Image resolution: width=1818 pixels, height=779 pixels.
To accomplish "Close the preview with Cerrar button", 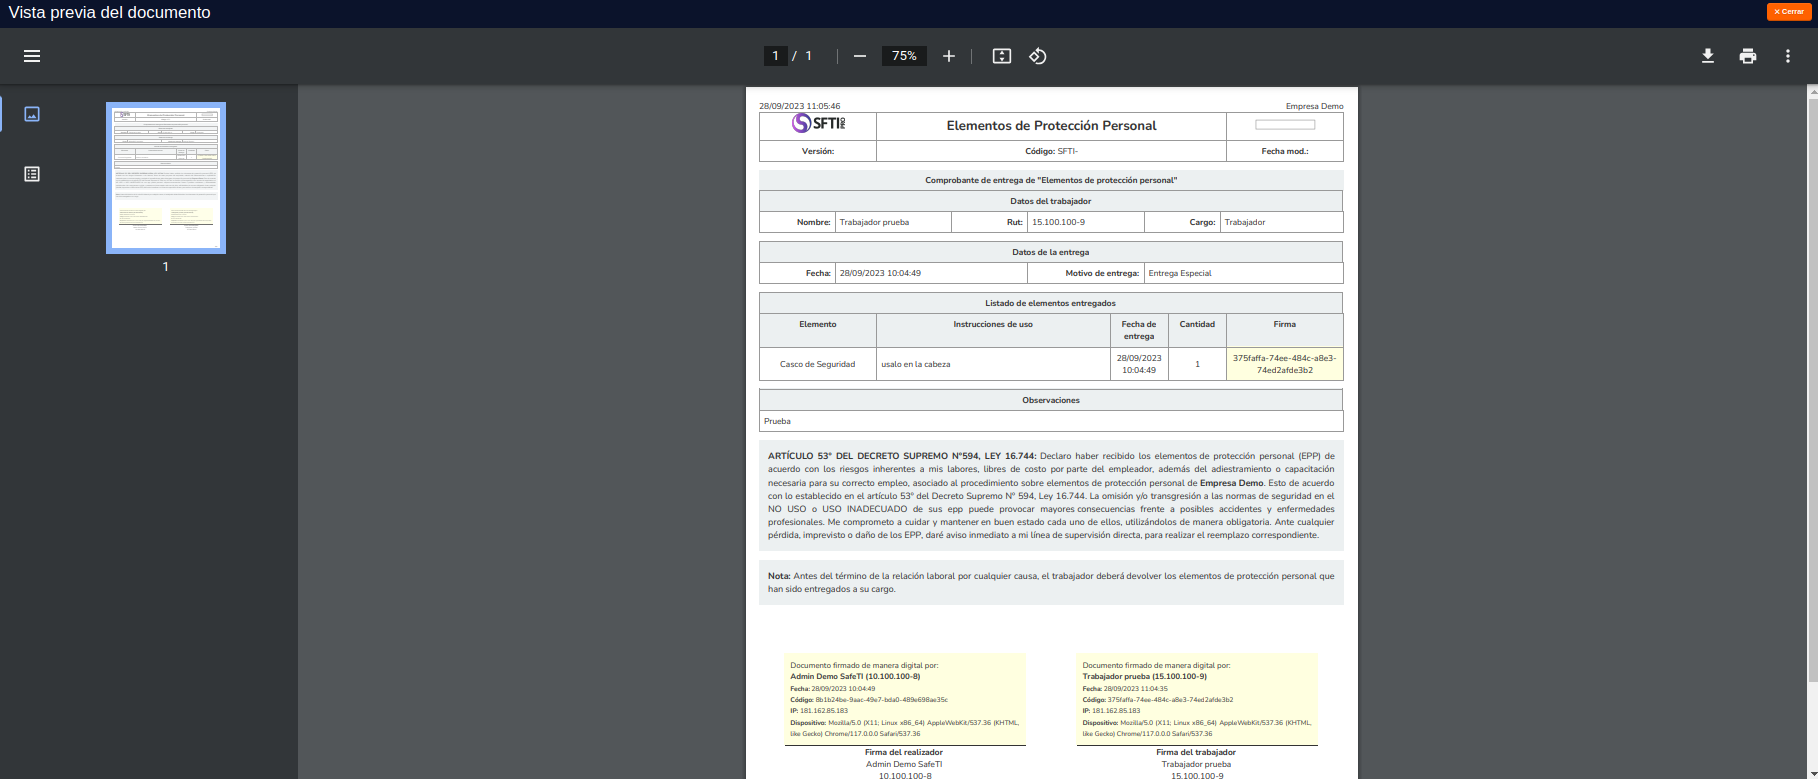I will point(1789,12).
